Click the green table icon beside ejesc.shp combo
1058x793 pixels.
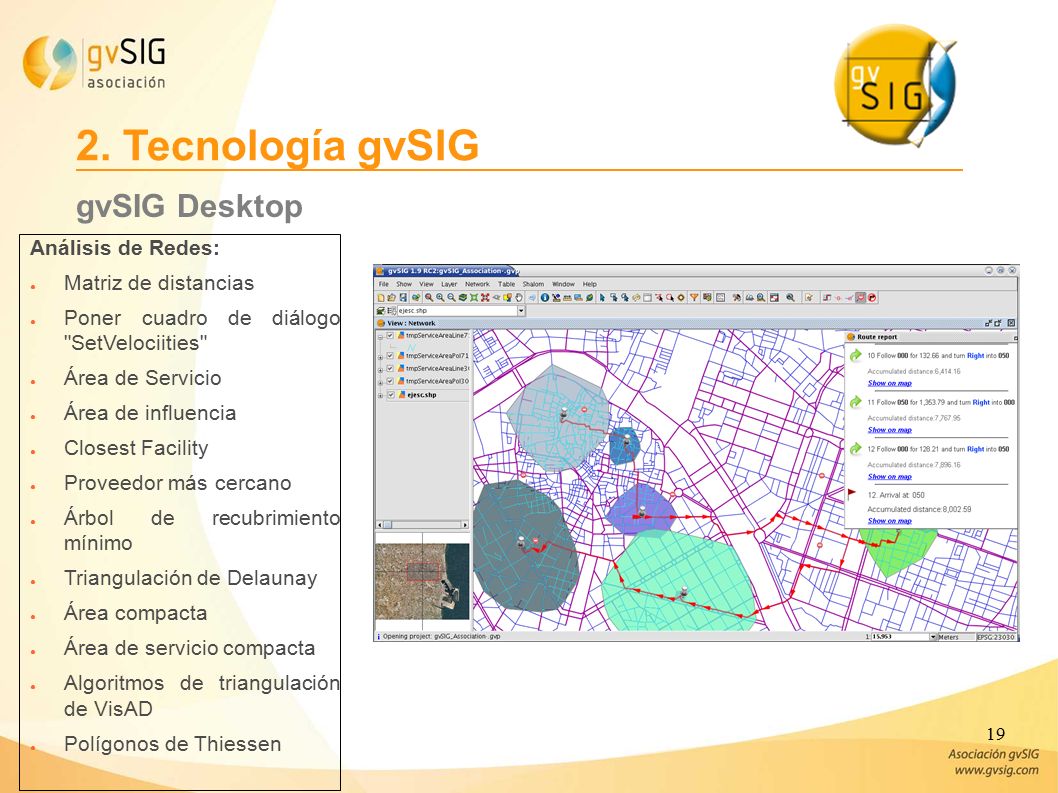381,310
